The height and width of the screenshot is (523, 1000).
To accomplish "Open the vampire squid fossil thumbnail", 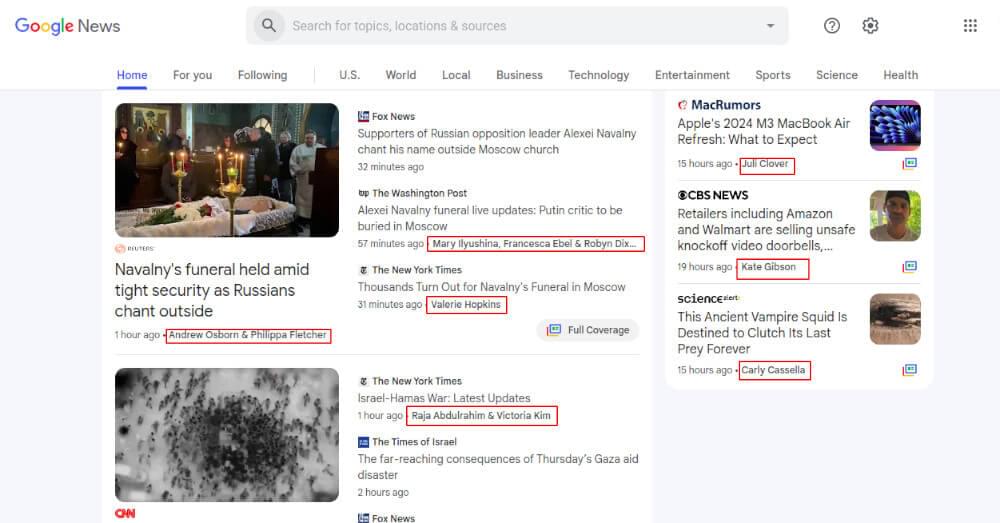I will (895, 319).
